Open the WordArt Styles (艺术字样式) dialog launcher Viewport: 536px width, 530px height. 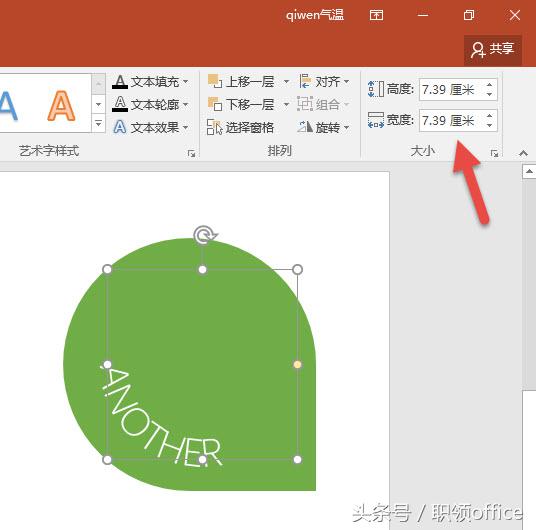click(191, 154)
